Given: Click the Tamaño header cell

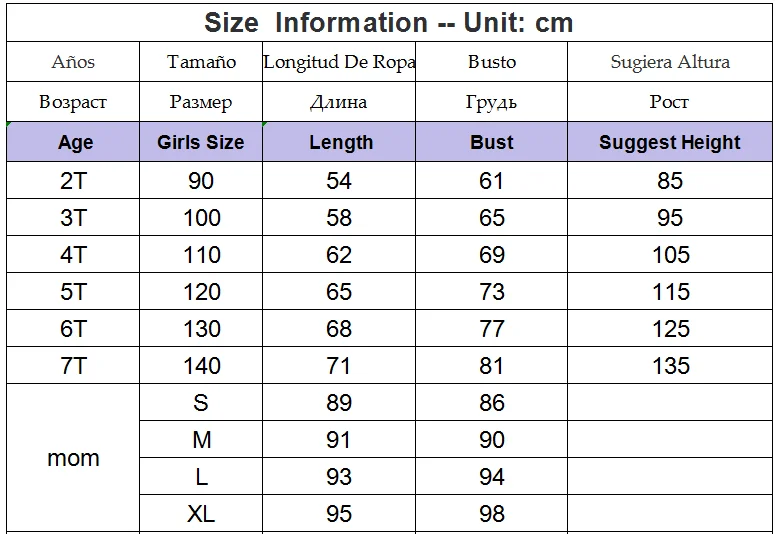Looking at the screenshot, I should (201, 62).
